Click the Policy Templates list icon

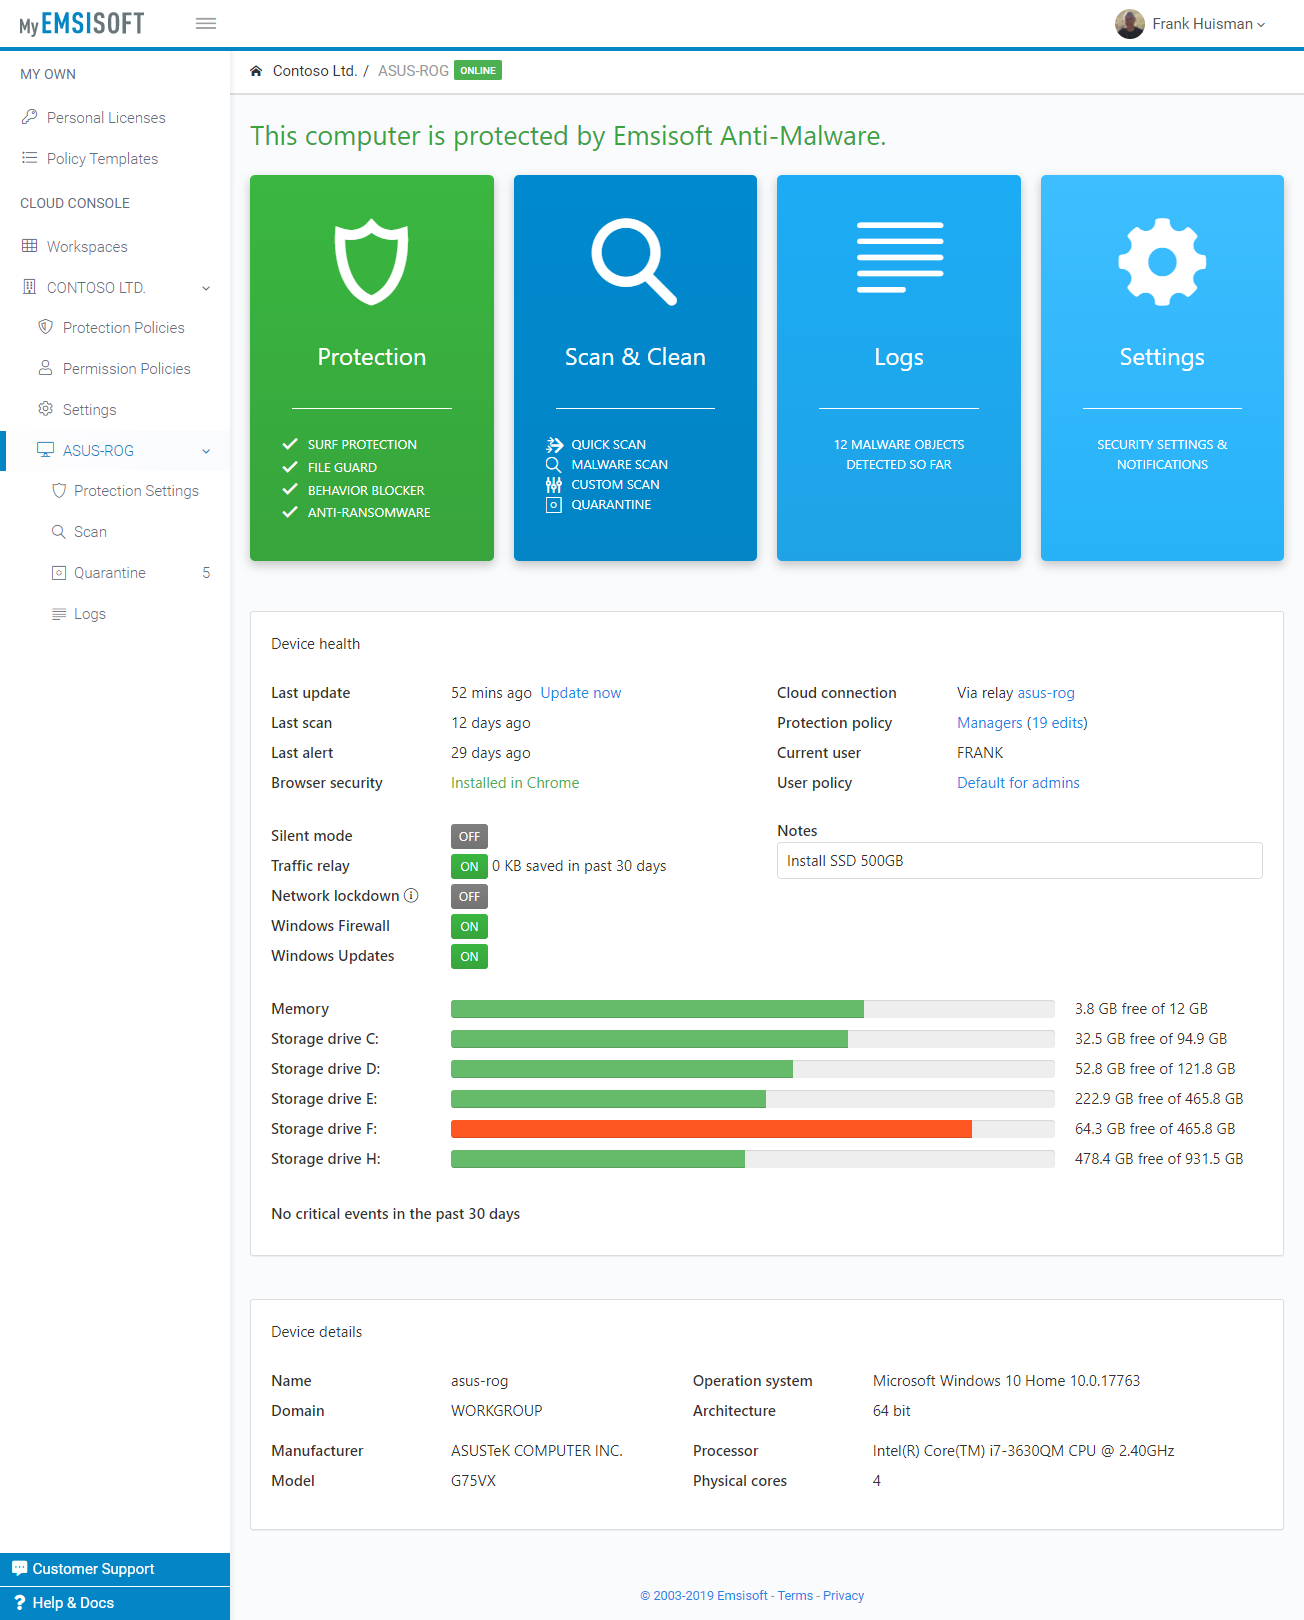point(30,158)
